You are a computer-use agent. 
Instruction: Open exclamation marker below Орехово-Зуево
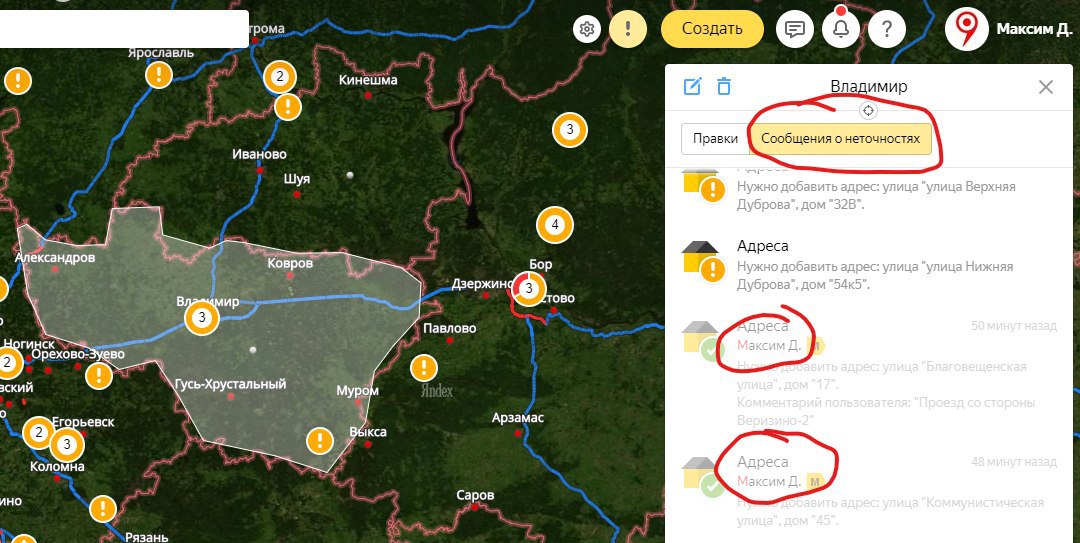click(x=99, y=376)
